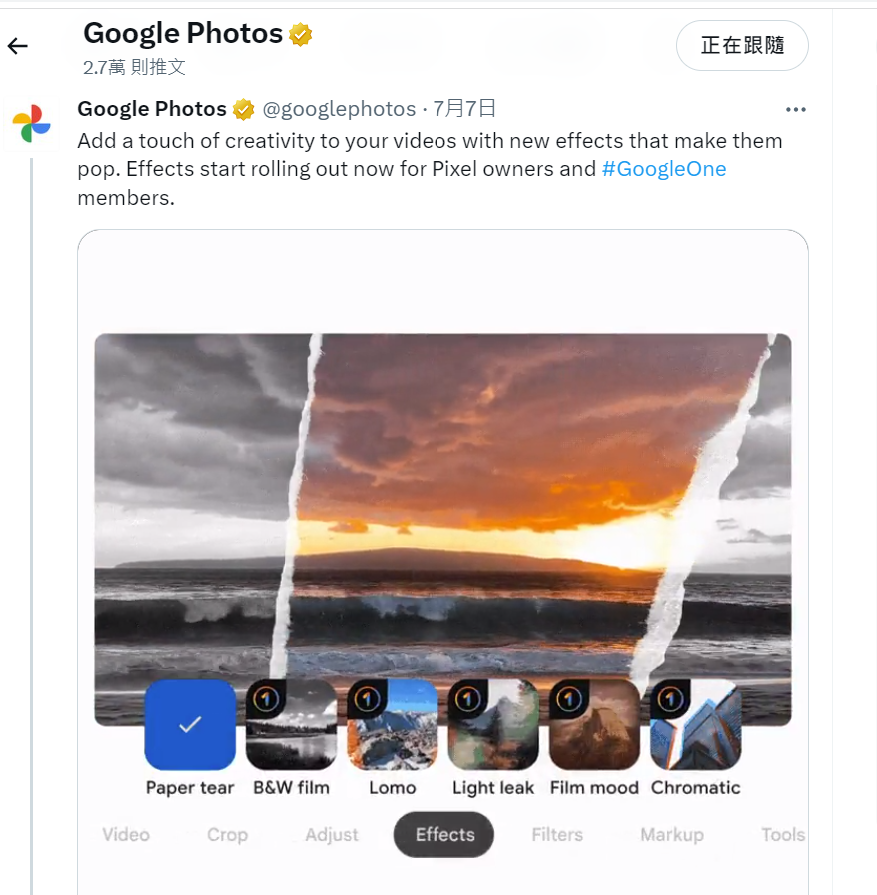
Task: Switch to the Filters tab
Action: (557, 834)
